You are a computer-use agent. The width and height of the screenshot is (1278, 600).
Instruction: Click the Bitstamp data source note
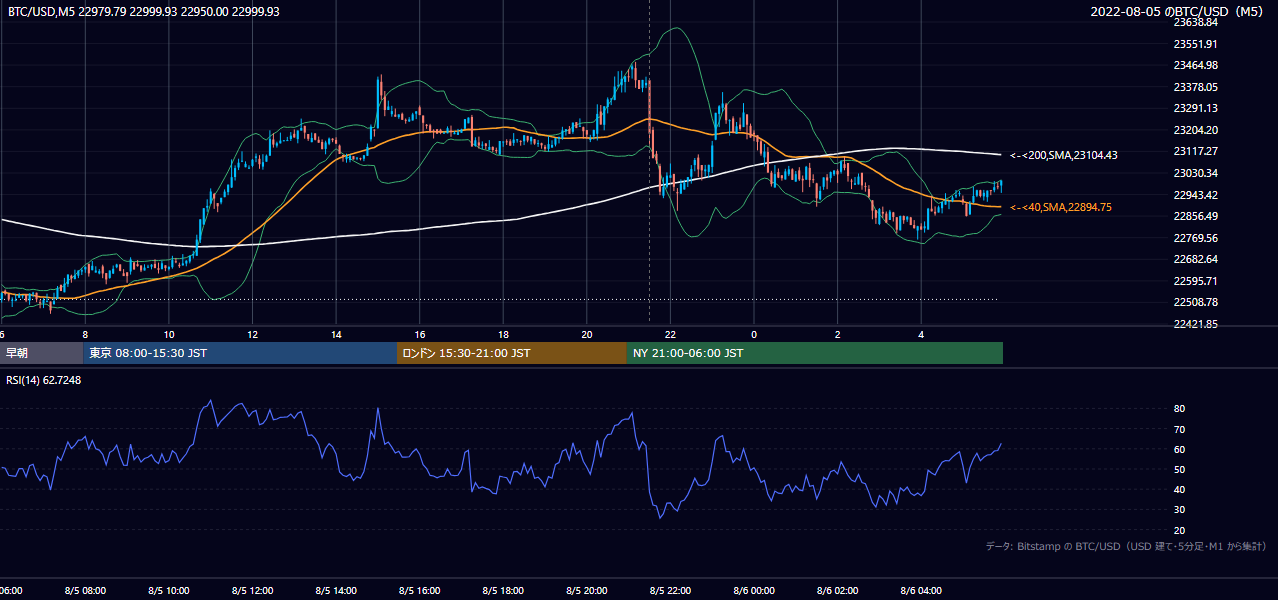point(1126,546)
